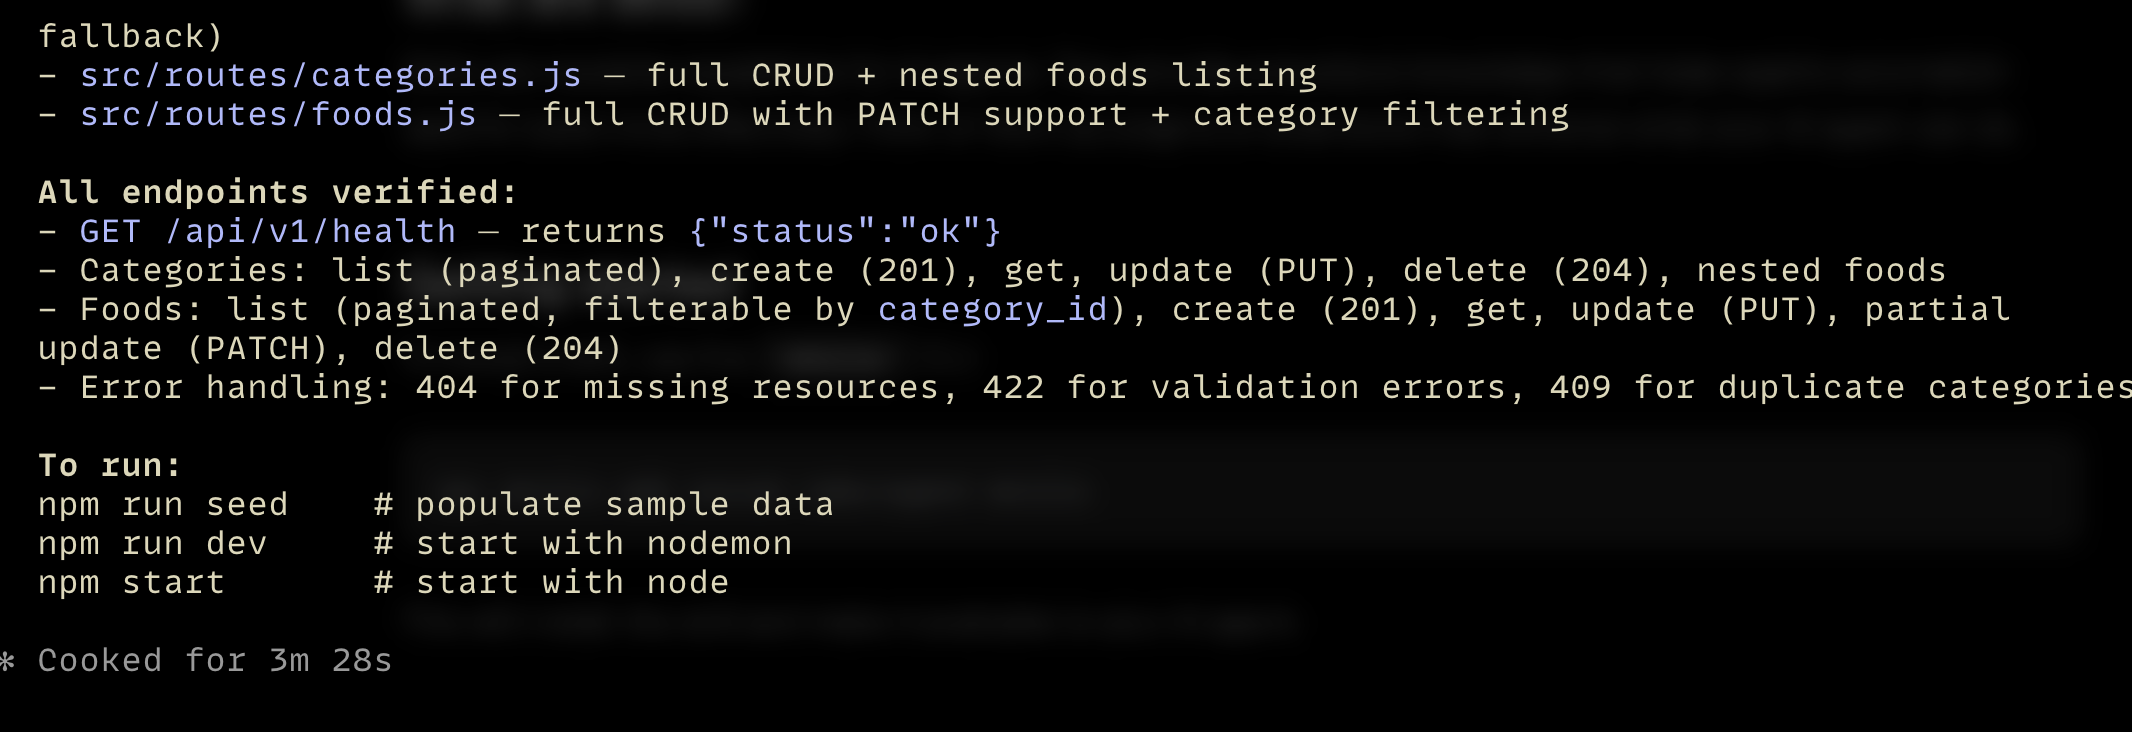
Task: Click the "Cooked for 3m 28s" status text
Action: 214,661
